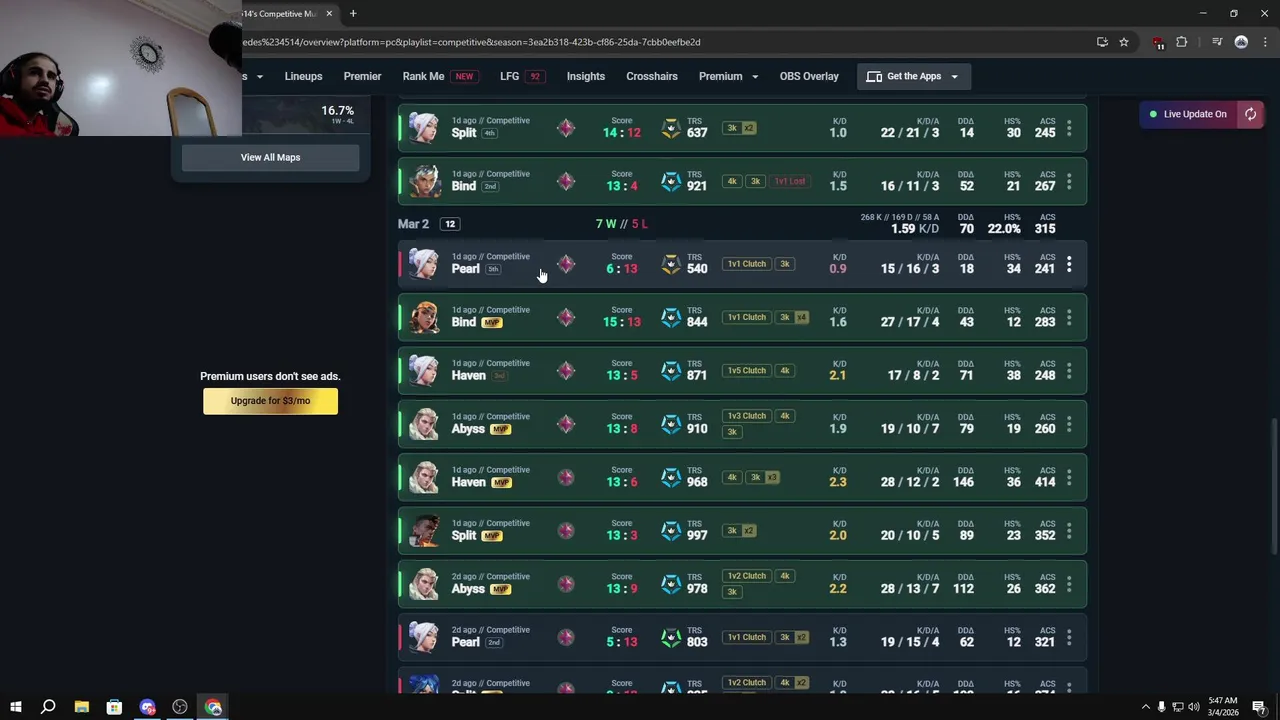Click the rank badge on Pearl 6:13 row
The width and height of the screenshot is (1280, 720).
pyautogui.click(x=566, y=264)
